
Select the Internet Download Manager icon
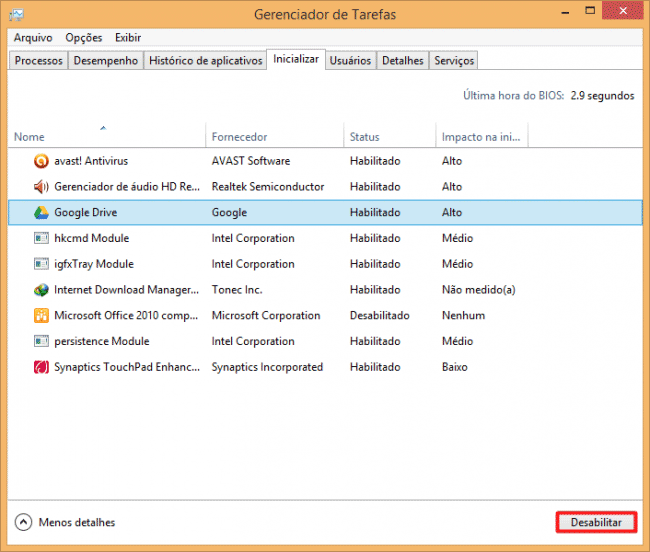coord(41,291)
